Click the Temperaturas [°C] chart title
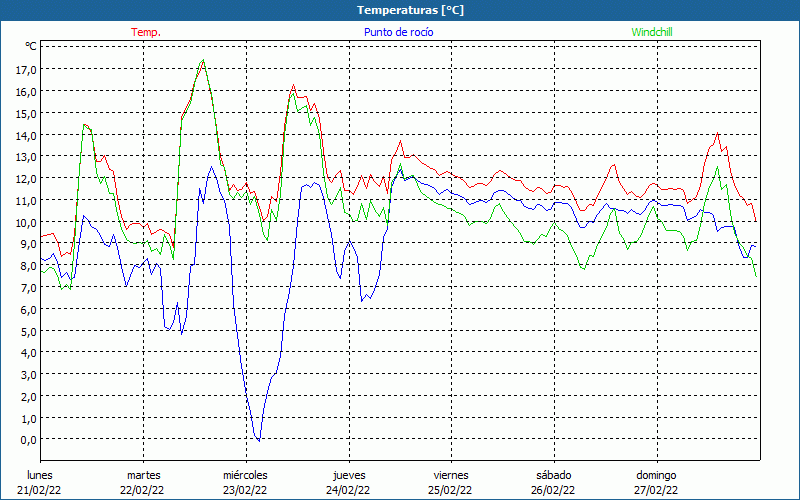This screenshot has width=800, height=500. coord(410,10)
